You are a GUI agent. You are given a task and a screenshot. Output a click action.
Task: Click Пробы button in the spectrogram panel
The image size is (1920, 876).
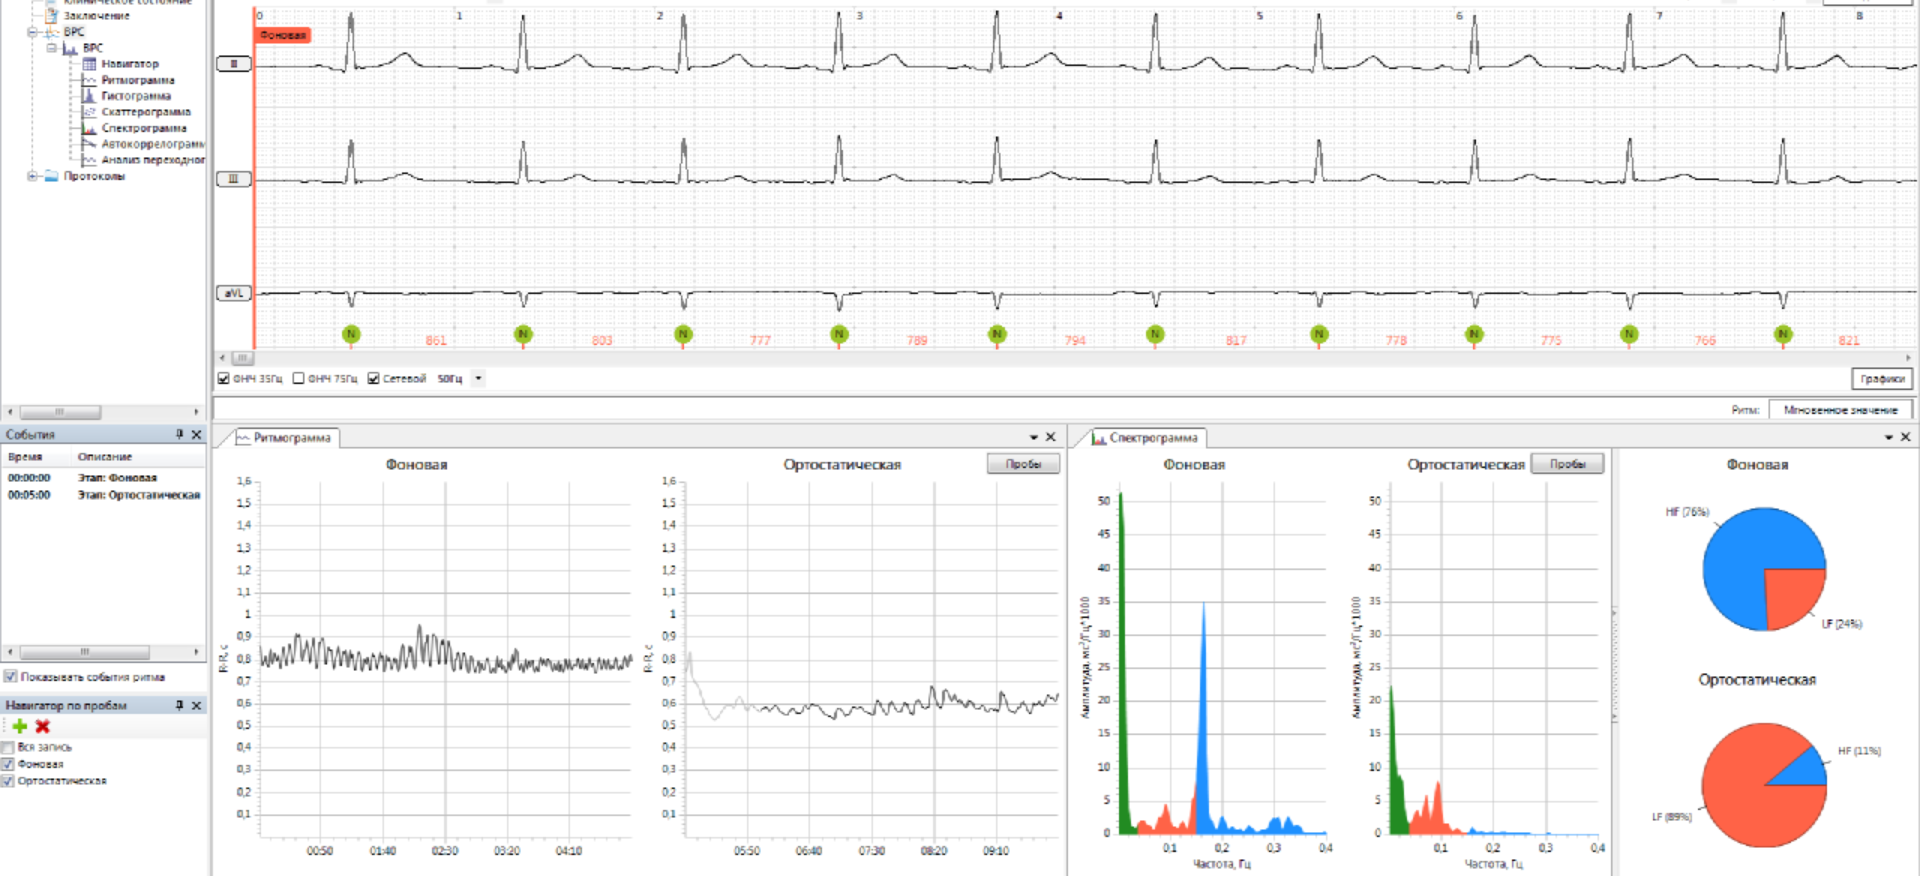tap(1567, 464)
